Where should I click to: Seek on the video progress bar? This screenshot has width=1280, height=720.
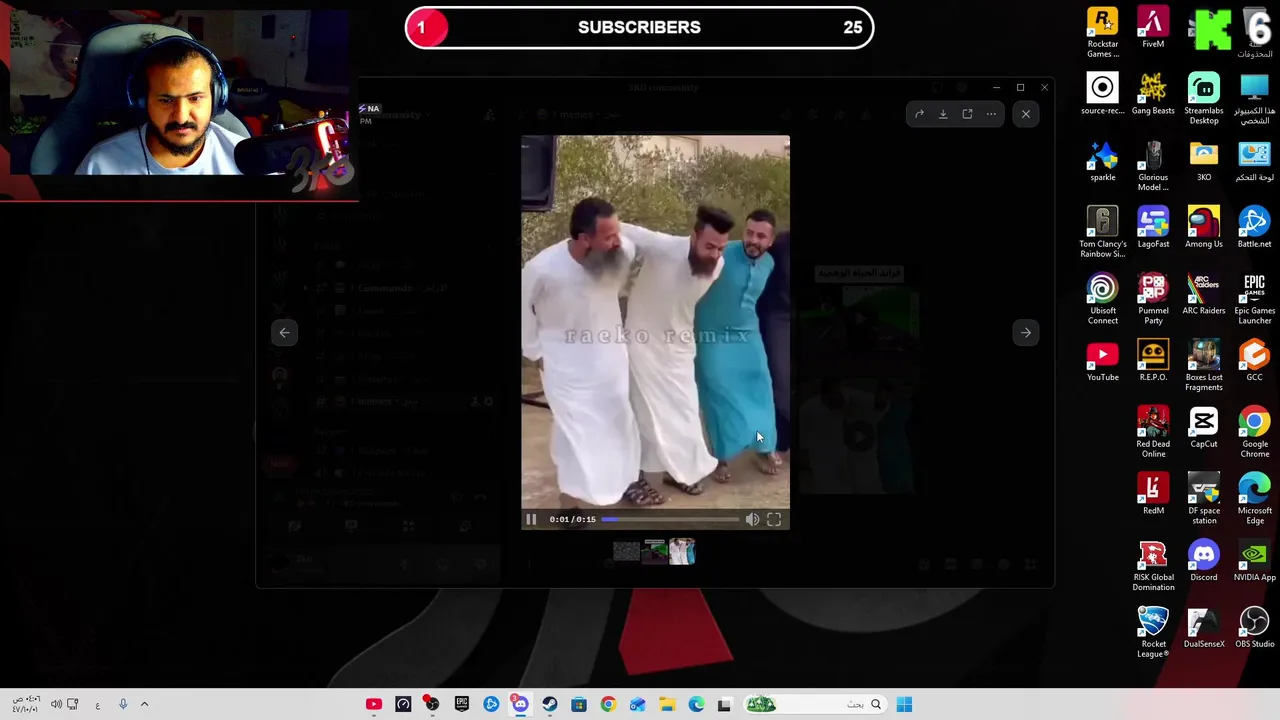tap(670, 519)
